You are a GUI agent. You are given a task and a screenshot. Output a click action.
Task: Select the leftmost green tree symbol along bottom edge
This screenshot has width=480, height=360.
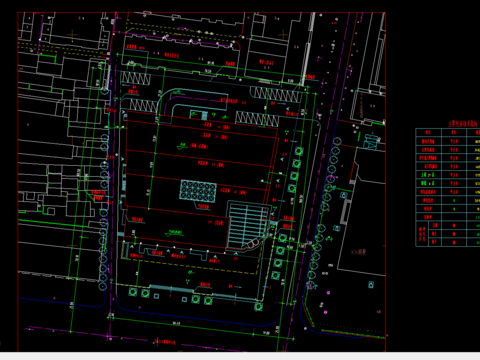point(133,292)
